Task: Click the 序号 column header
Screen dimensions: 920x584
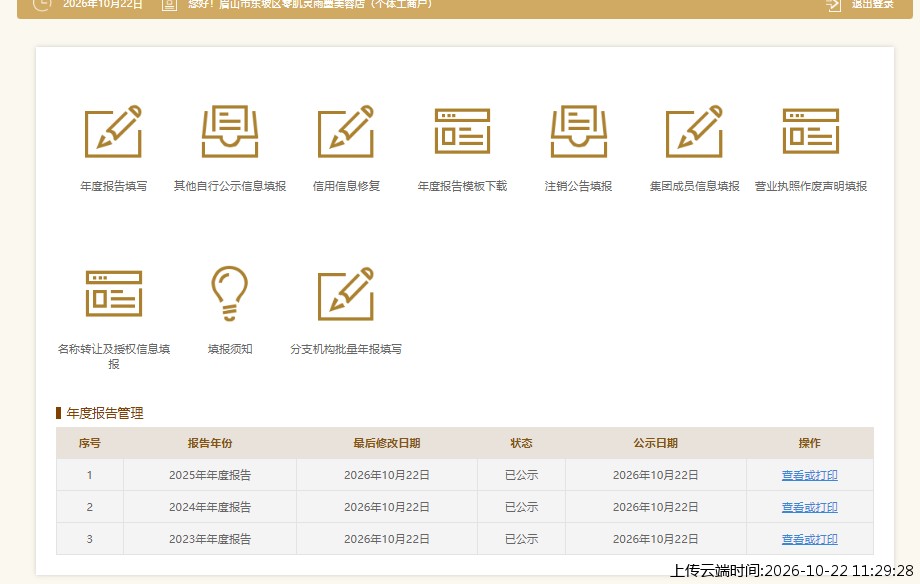Action: click(90, 443)
